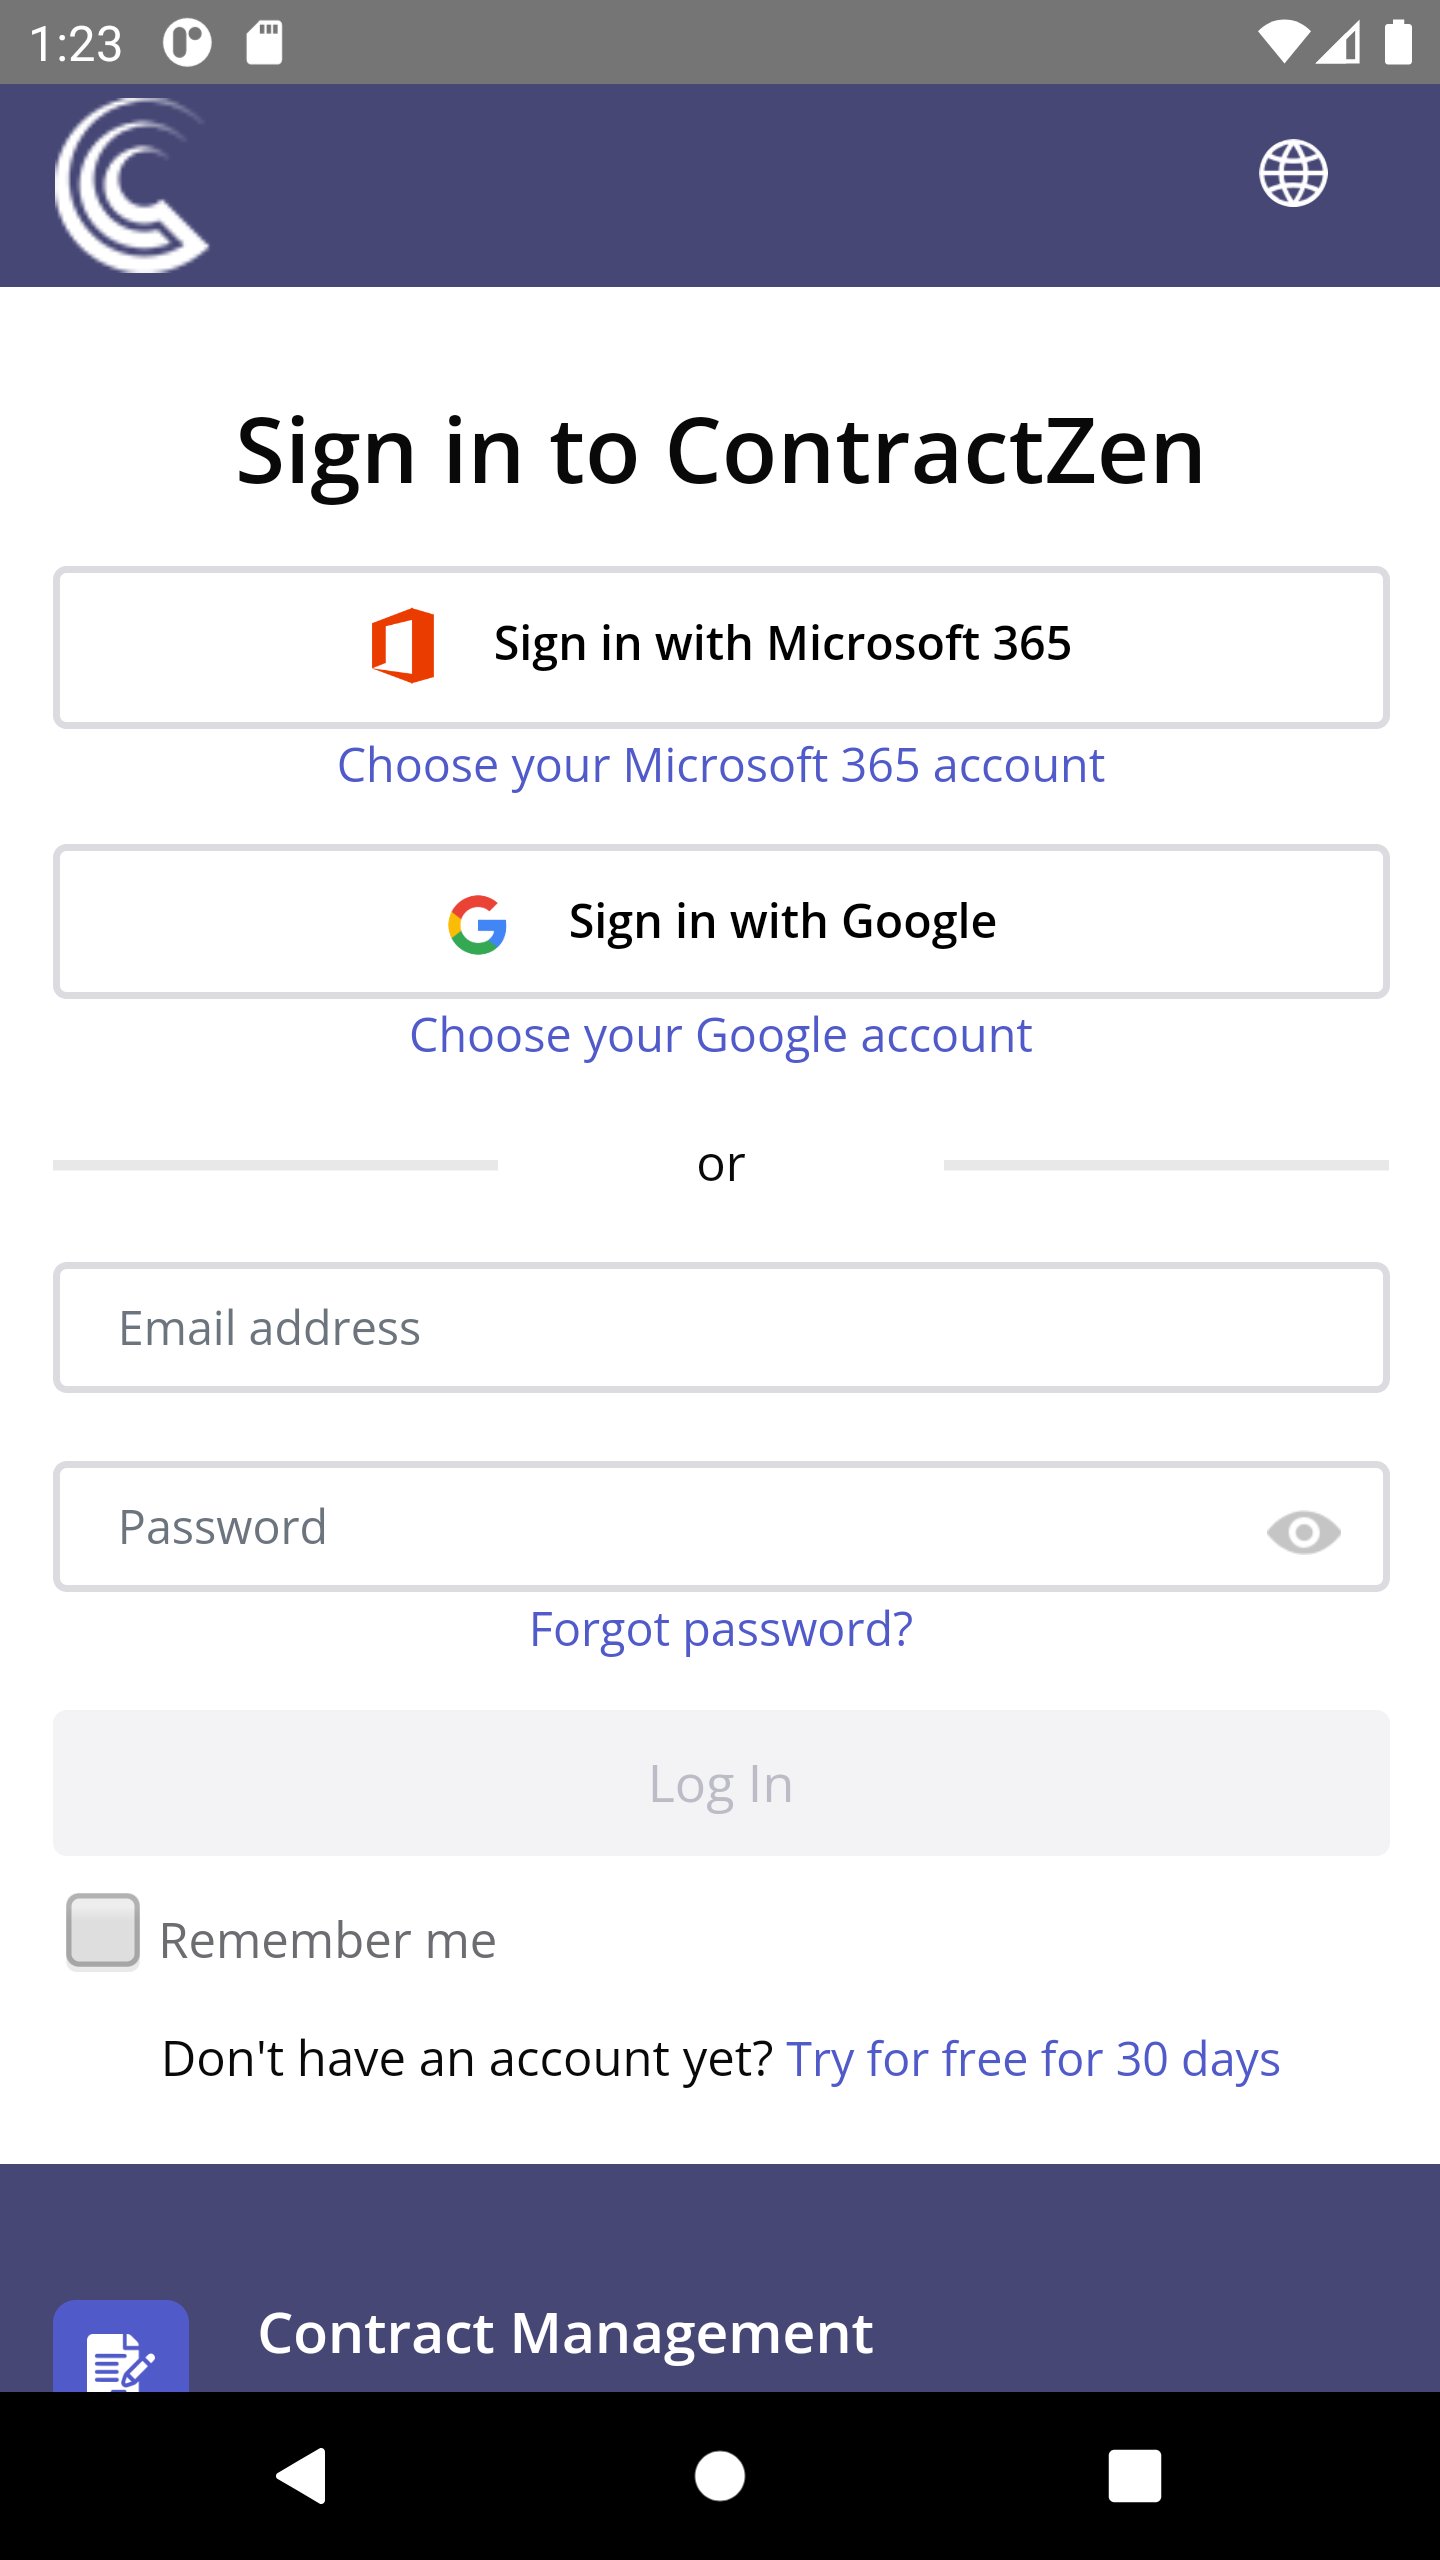Start a free 30-day trial
The height and width of the screenshot is (2560, 1440).
(x=1033, y=2057)
